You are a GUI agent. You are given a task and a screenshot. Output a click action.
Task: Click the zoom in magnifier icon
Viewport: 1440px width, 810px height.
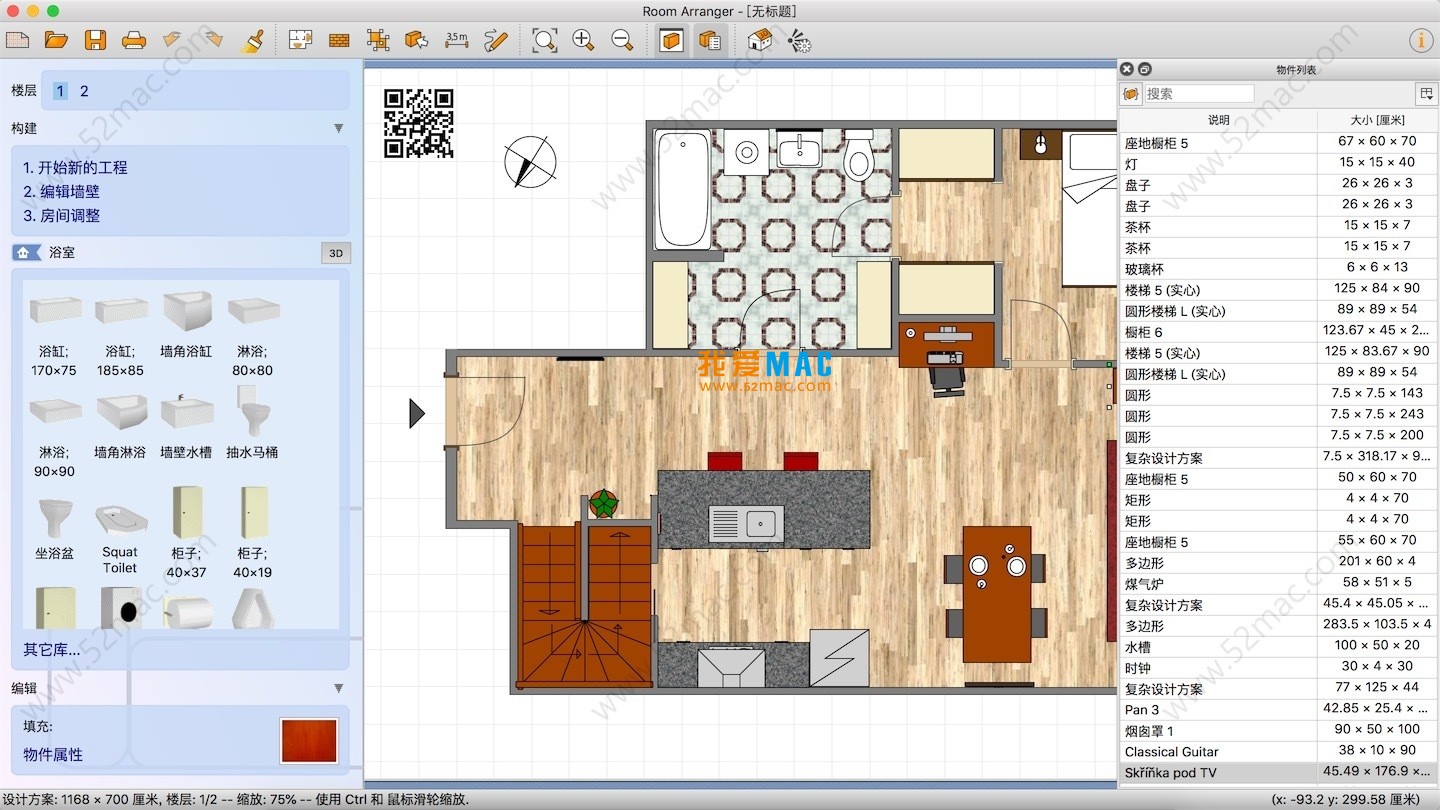[583, 40]
